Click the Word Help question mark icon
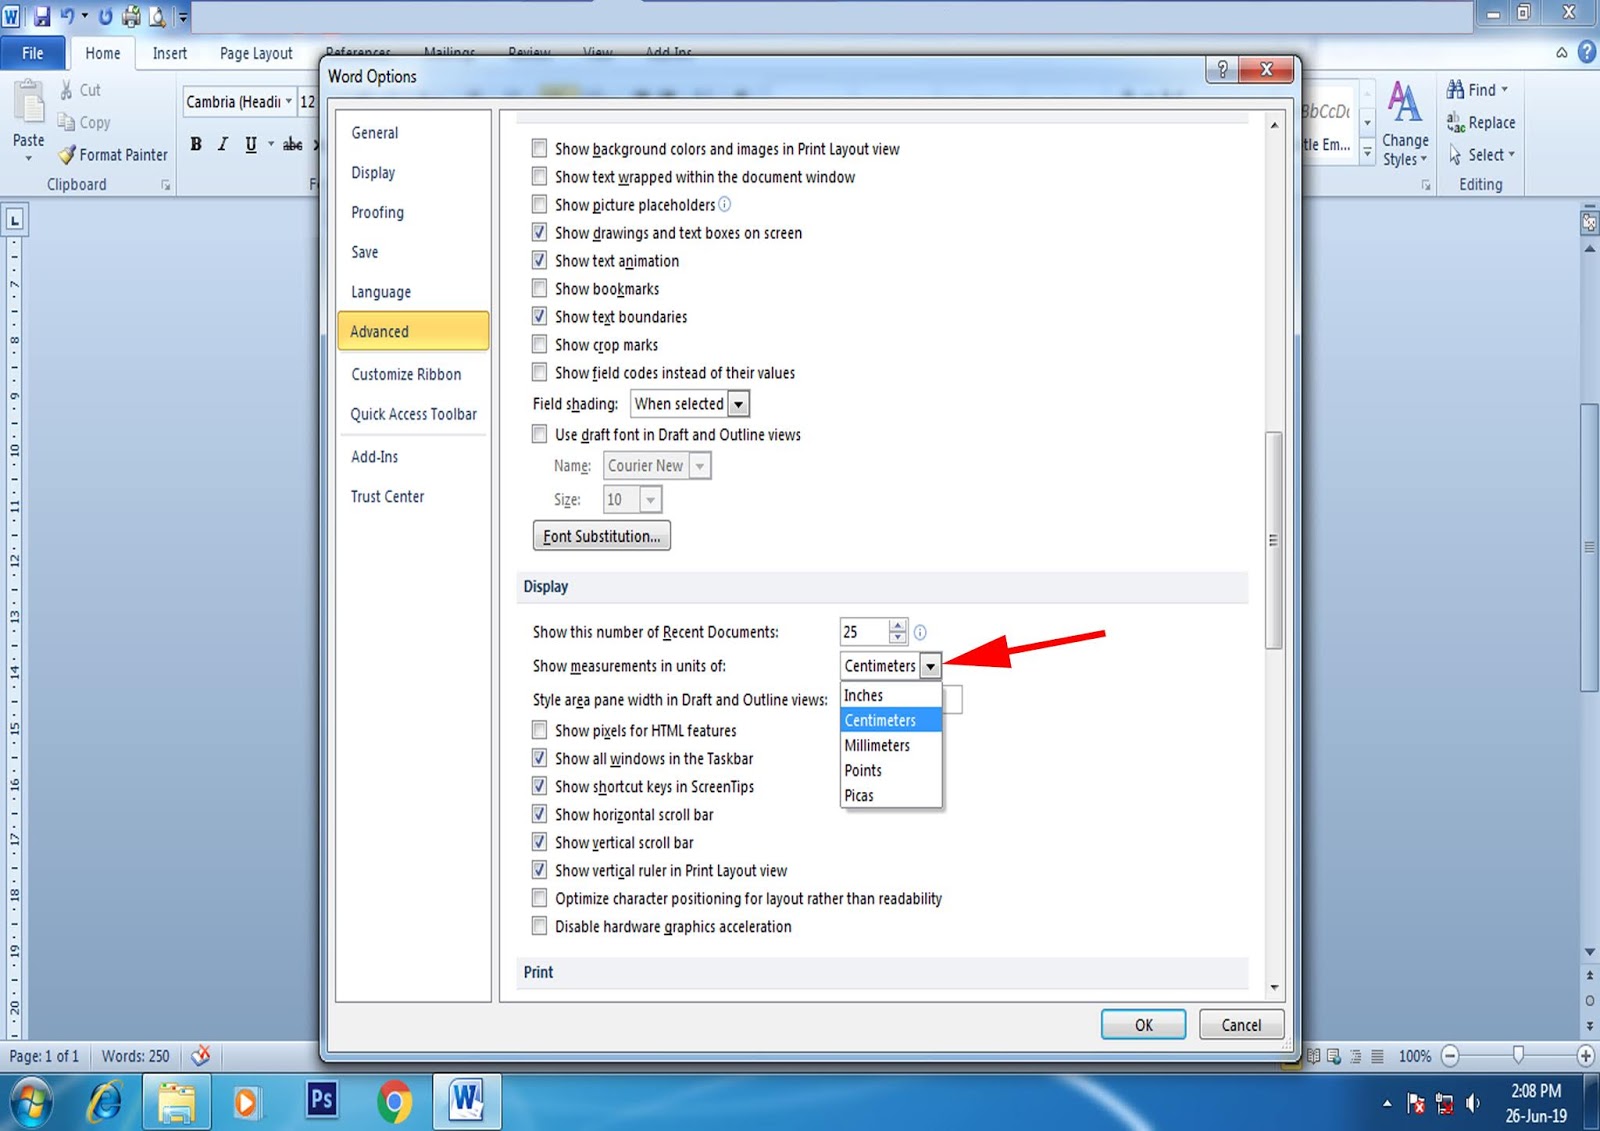The width and height of the screenshot is (1600, 1131). 1586,52
